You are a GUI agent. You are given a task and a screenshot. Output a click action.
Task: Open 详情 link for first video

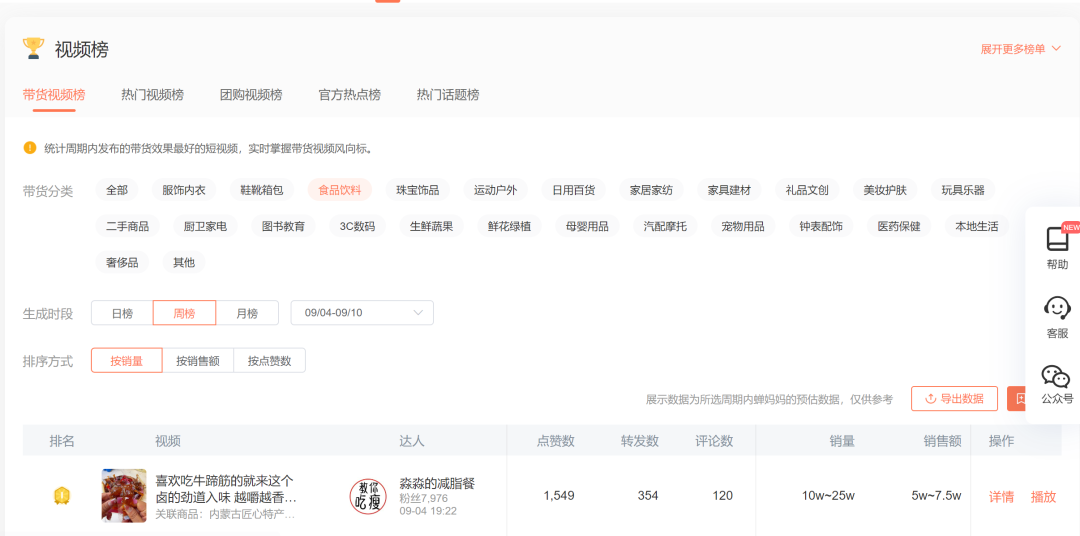1001,496
